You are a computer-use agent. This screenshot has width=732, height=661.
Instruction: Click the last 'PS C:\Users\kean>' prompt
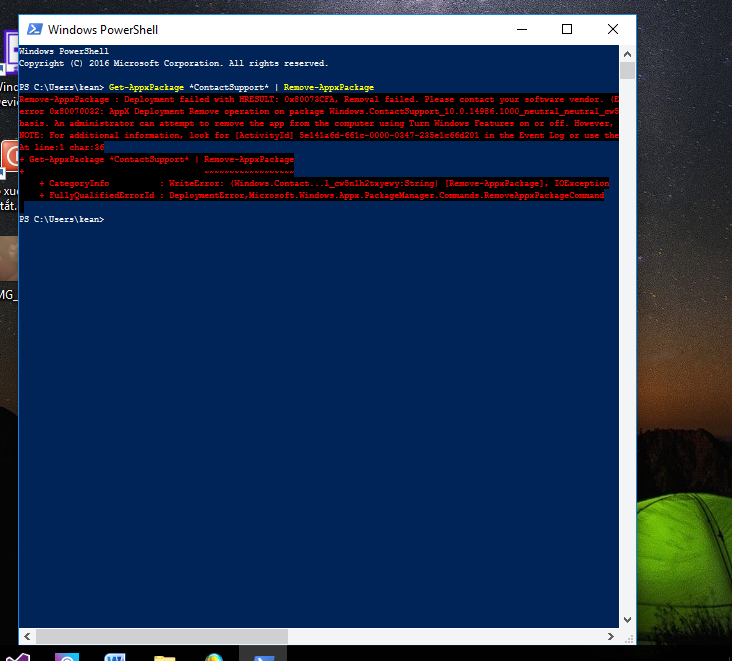tap(62, 219)
